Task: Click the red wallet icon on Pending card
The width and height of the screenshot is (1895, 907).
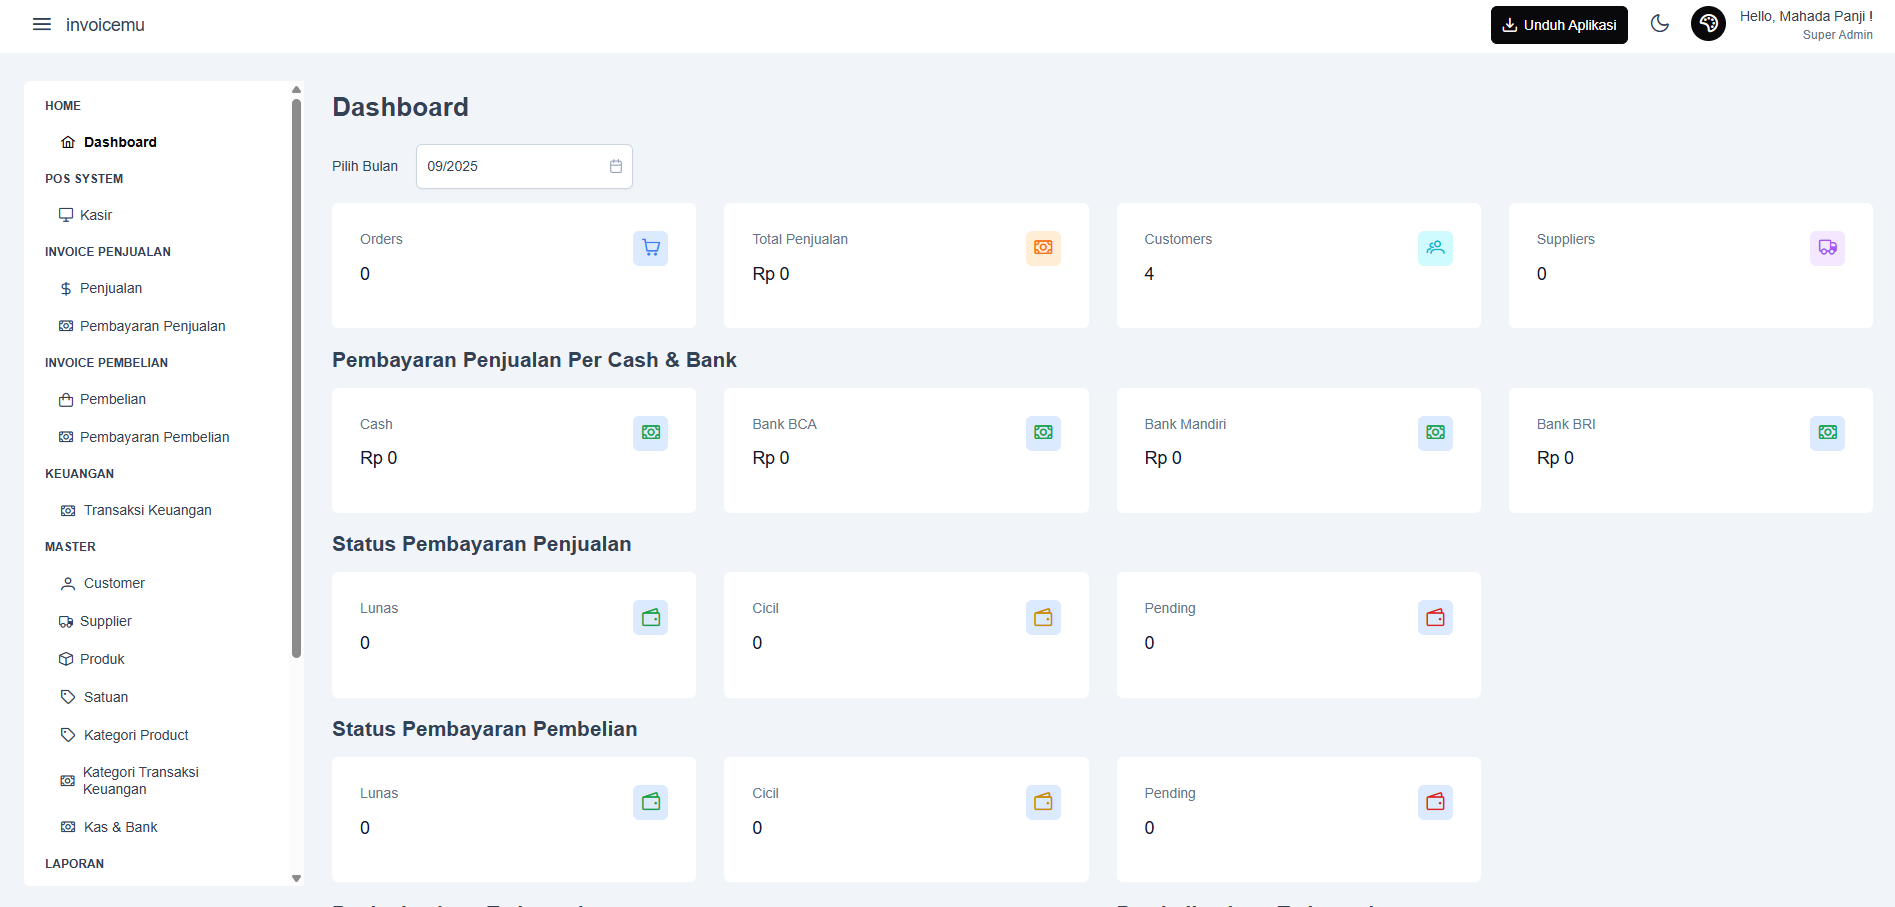Action: [1435, 617]
